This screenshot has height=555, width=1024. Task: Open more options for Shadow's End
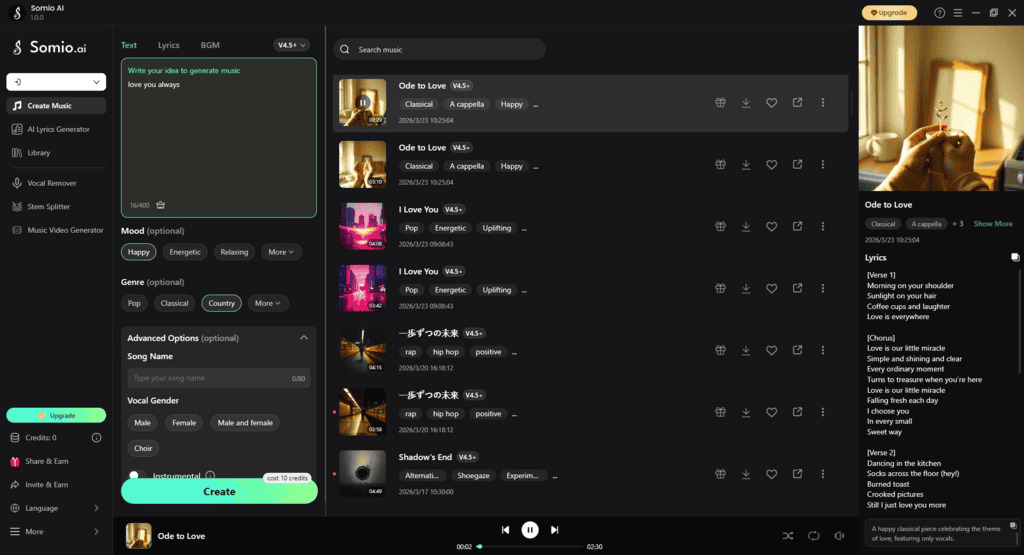click(x=823, y=474)
